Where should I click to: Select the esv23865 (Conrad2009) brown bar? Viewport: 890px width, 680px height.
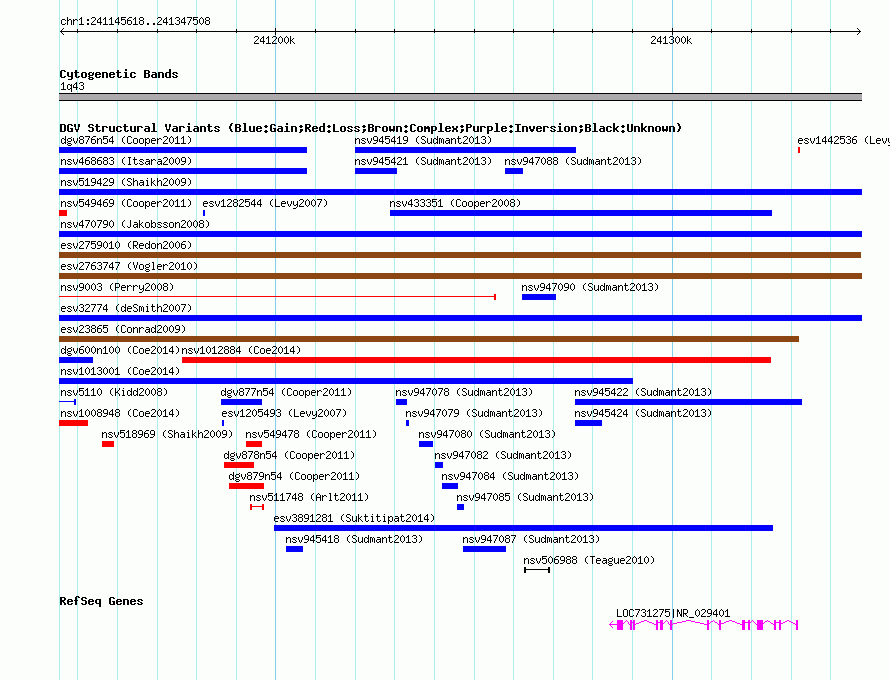point(429,339)
